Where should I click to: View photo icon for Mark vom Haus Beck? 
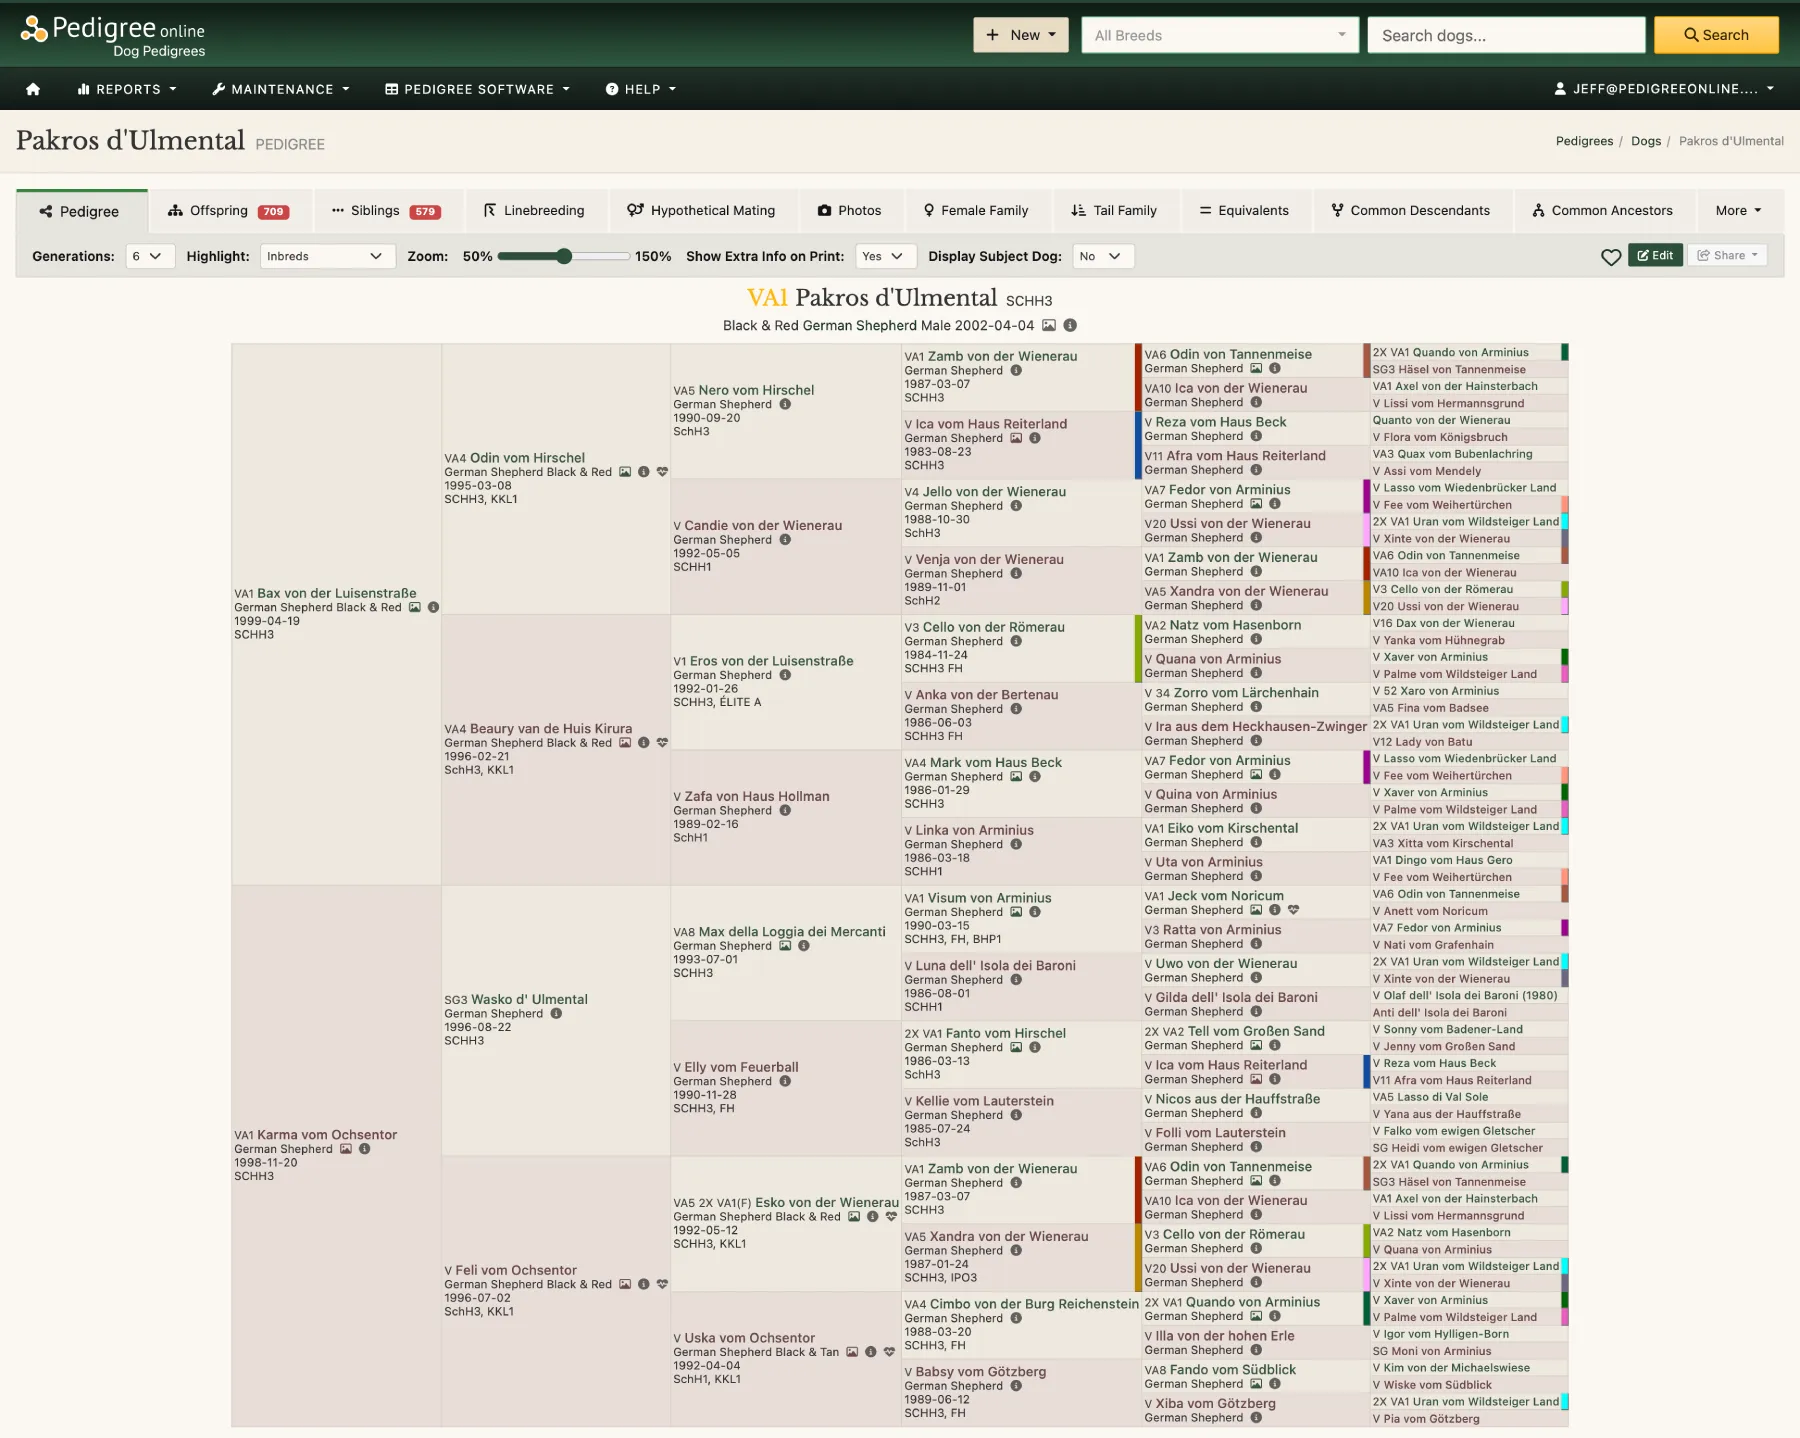point(1016,776)
